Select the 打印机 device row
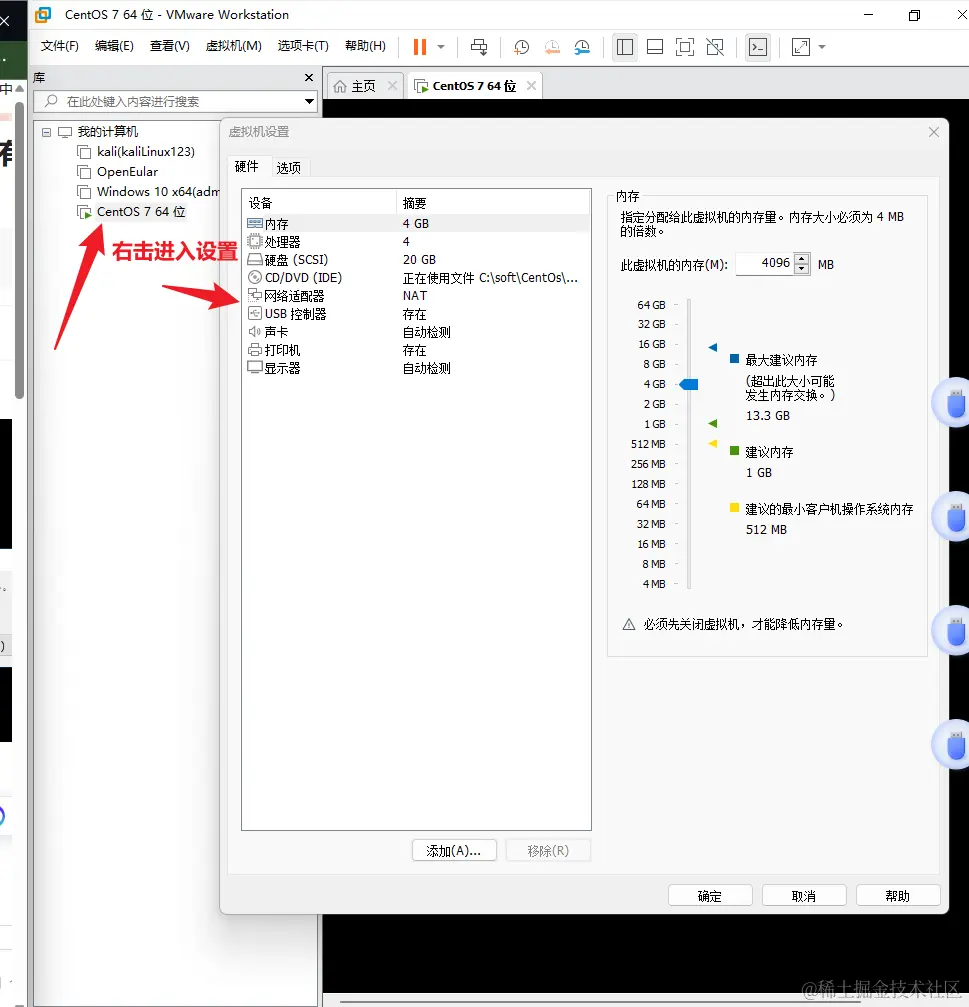This screenshot has height=1007, width=969. [x=416, y=350]
